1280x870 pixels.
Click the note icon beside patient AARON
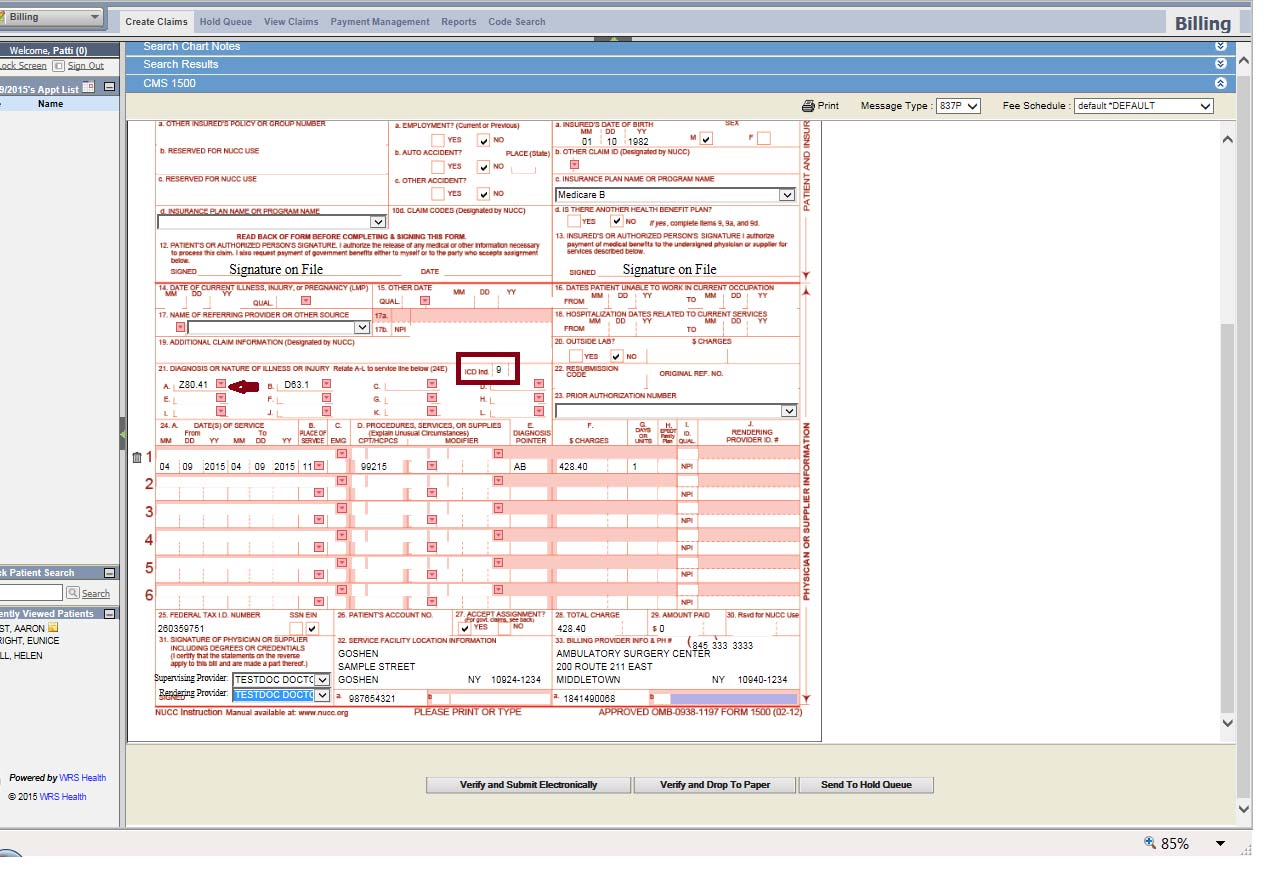[x=52, y=628]
